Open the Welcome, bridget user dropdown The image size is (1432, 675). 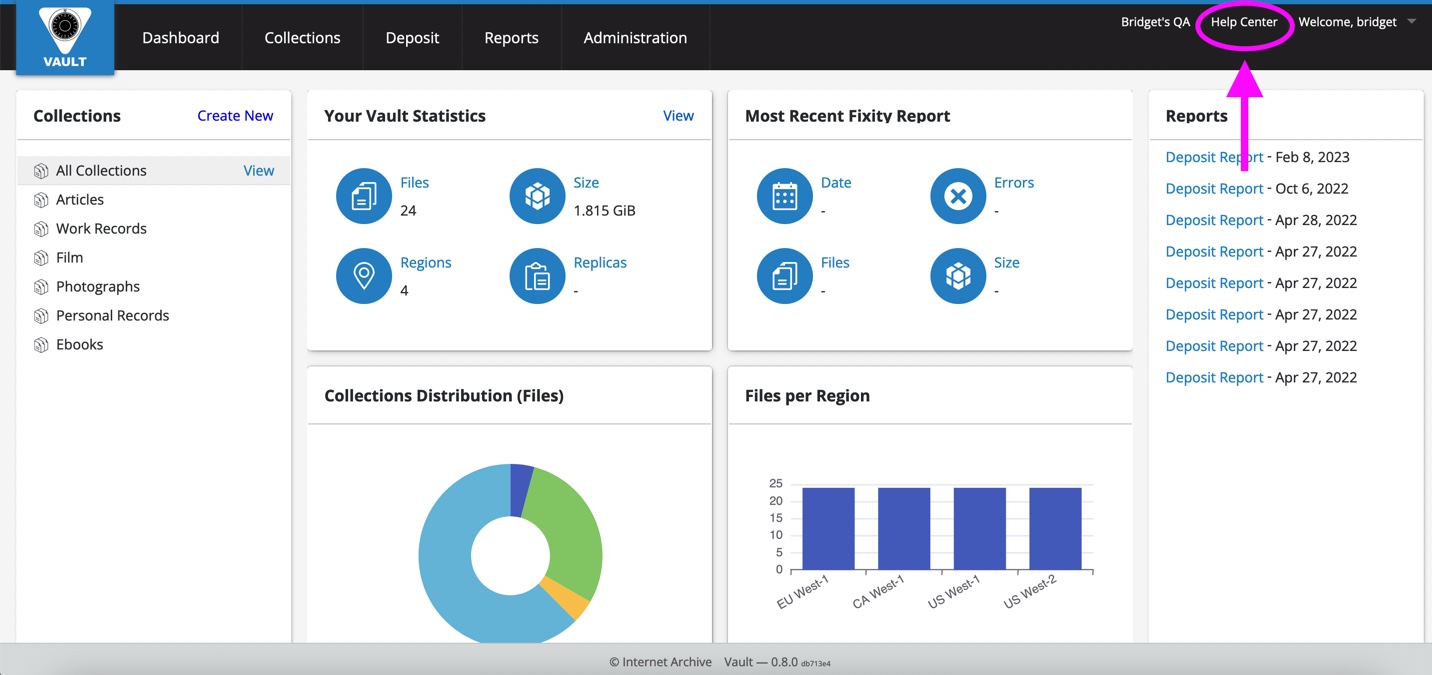pyautogui.click(x=1356, y=22)
